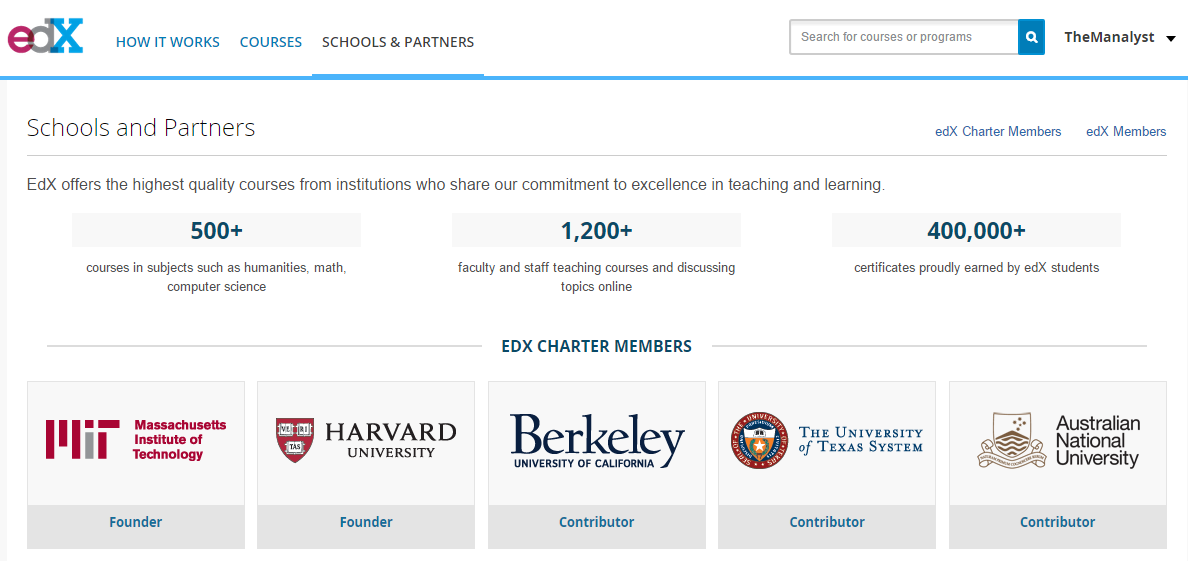Click the edX Charter Members link
This screenshot has height=564, width=1188.
pos(998,132)
